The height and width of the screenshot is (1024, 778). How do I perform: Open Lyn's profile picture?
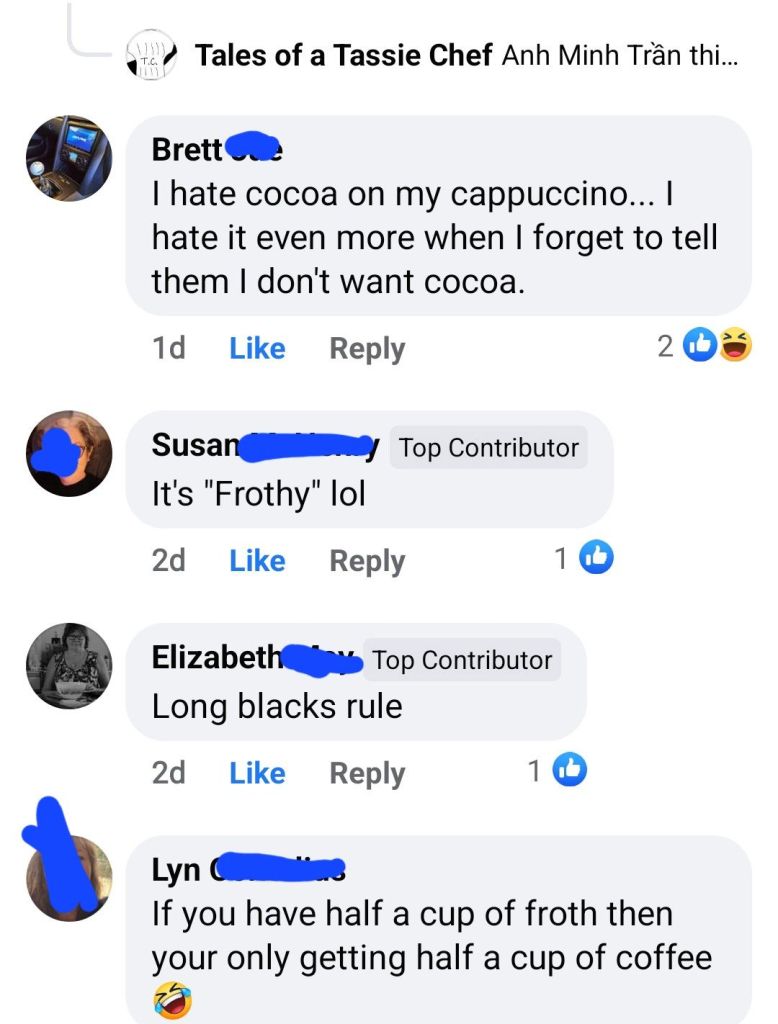(69, 878)
